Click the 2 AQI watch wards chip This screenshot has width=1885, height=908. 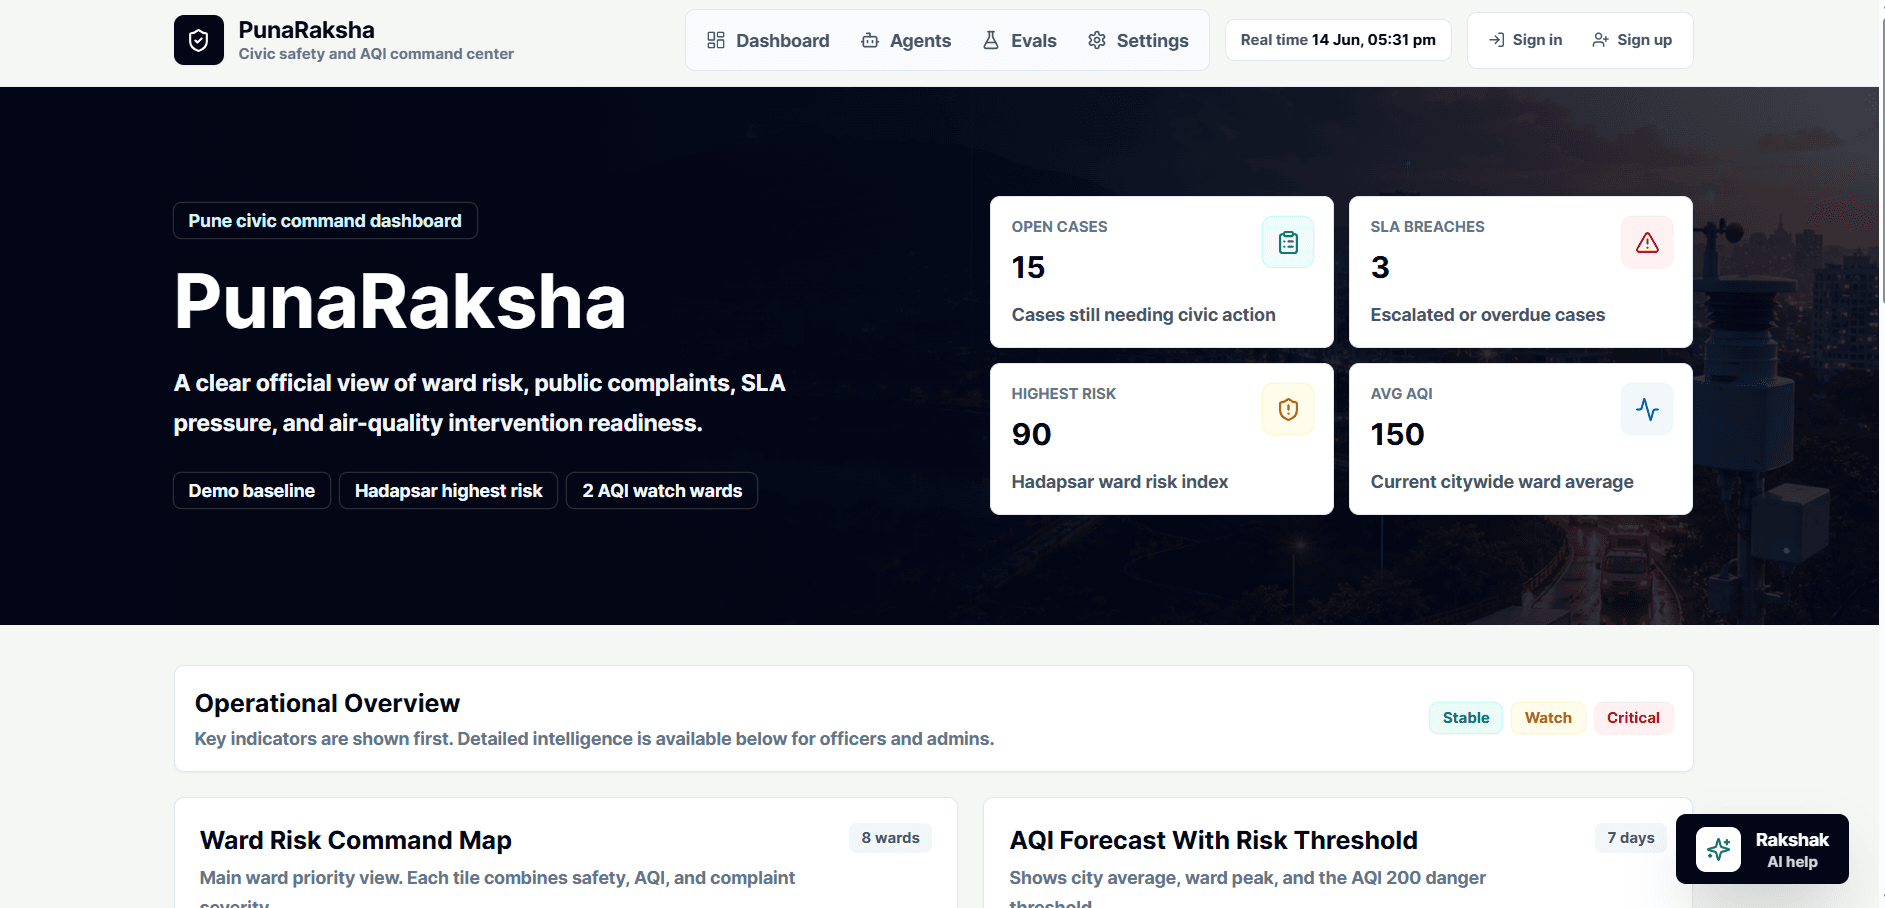pos(662,491)
